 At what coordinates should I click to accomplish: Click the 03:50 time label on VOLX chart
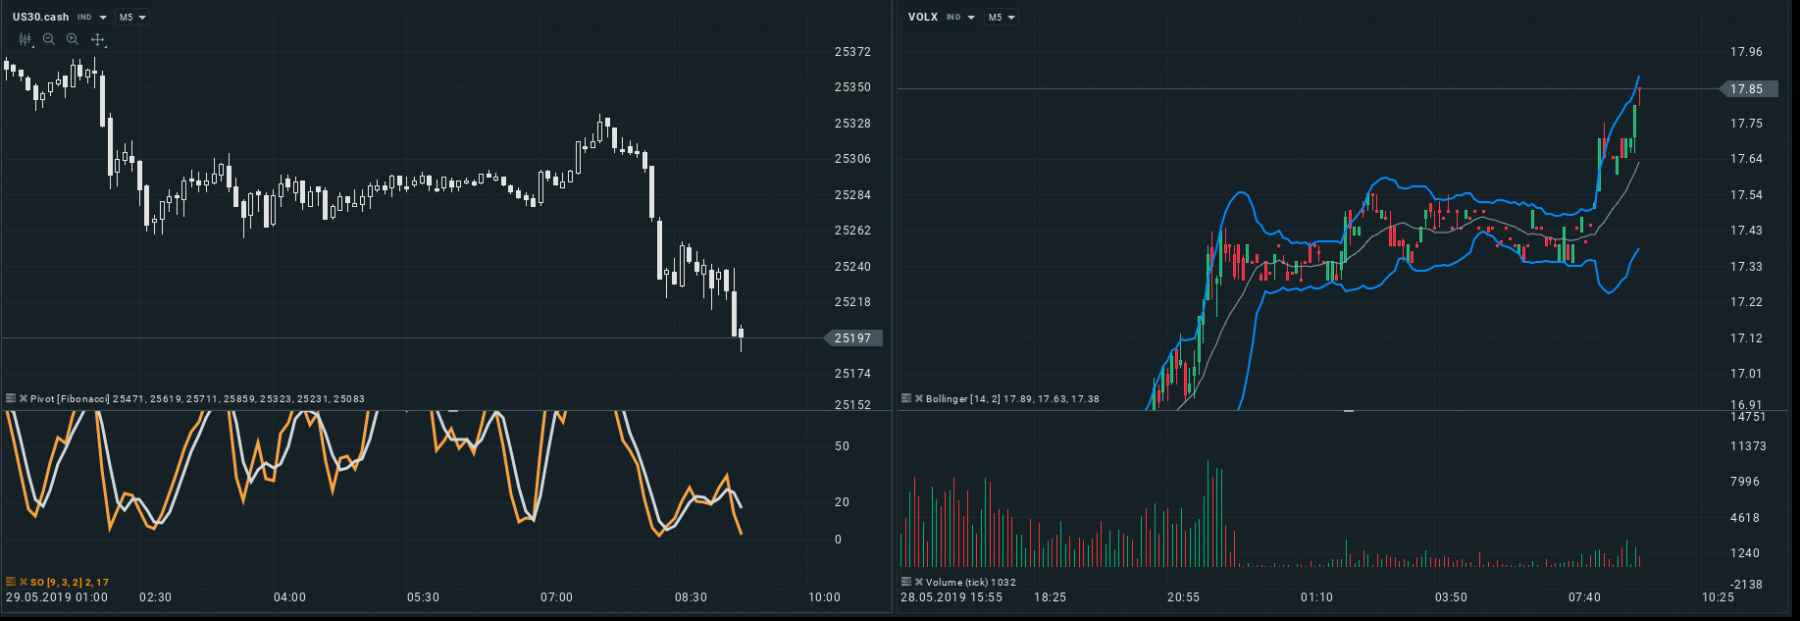tap(1451, 597)
